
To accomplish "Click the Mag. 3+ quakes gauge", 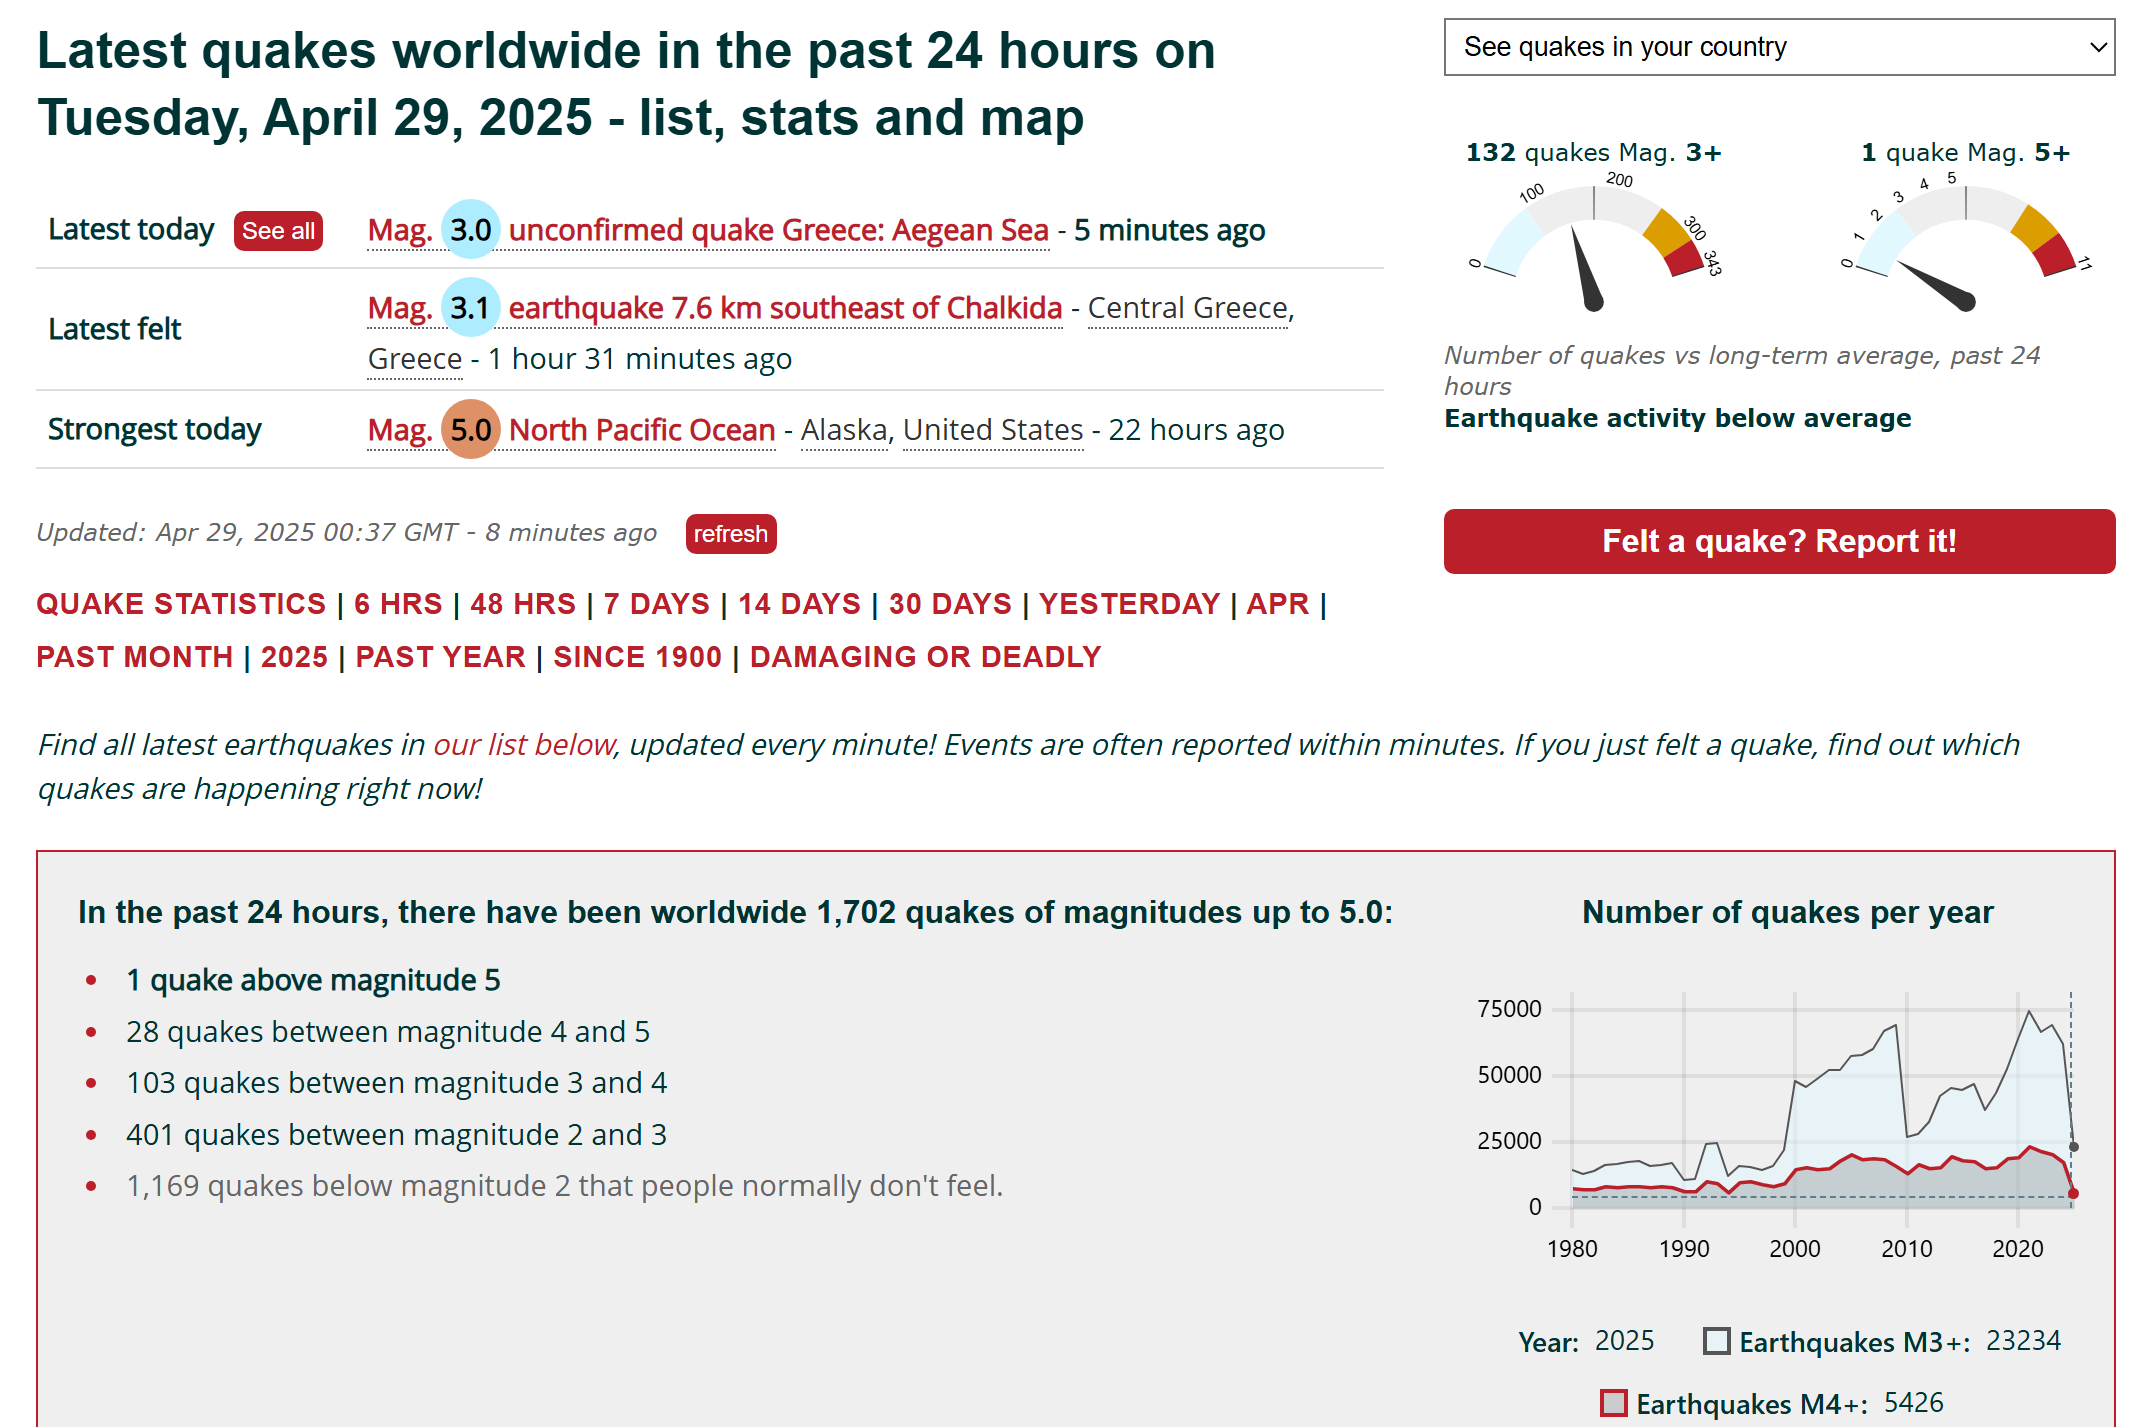I will (x=1594, y=245).
